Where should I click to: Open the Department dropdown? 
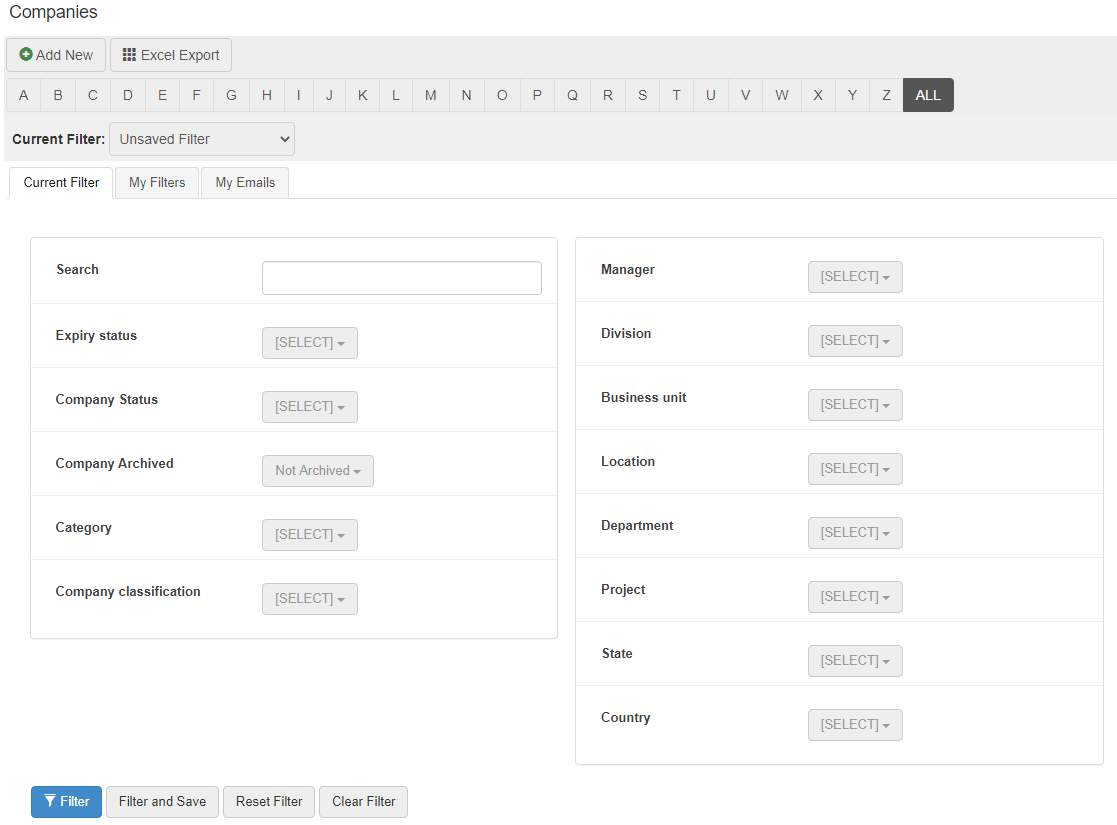click(854, 532)
